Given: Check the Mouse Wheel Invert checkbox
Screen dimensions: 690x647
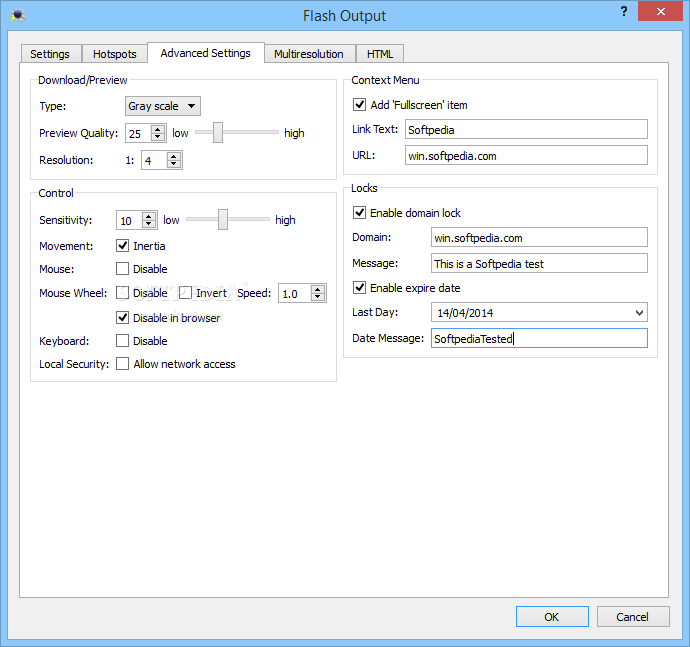Looking at the screenshot, I should 185,293.
